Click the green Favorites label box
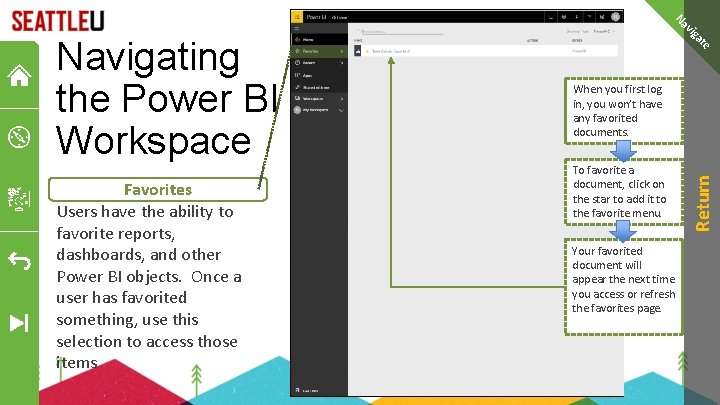This screenshot has width=720, height=405. pos(158,189)
